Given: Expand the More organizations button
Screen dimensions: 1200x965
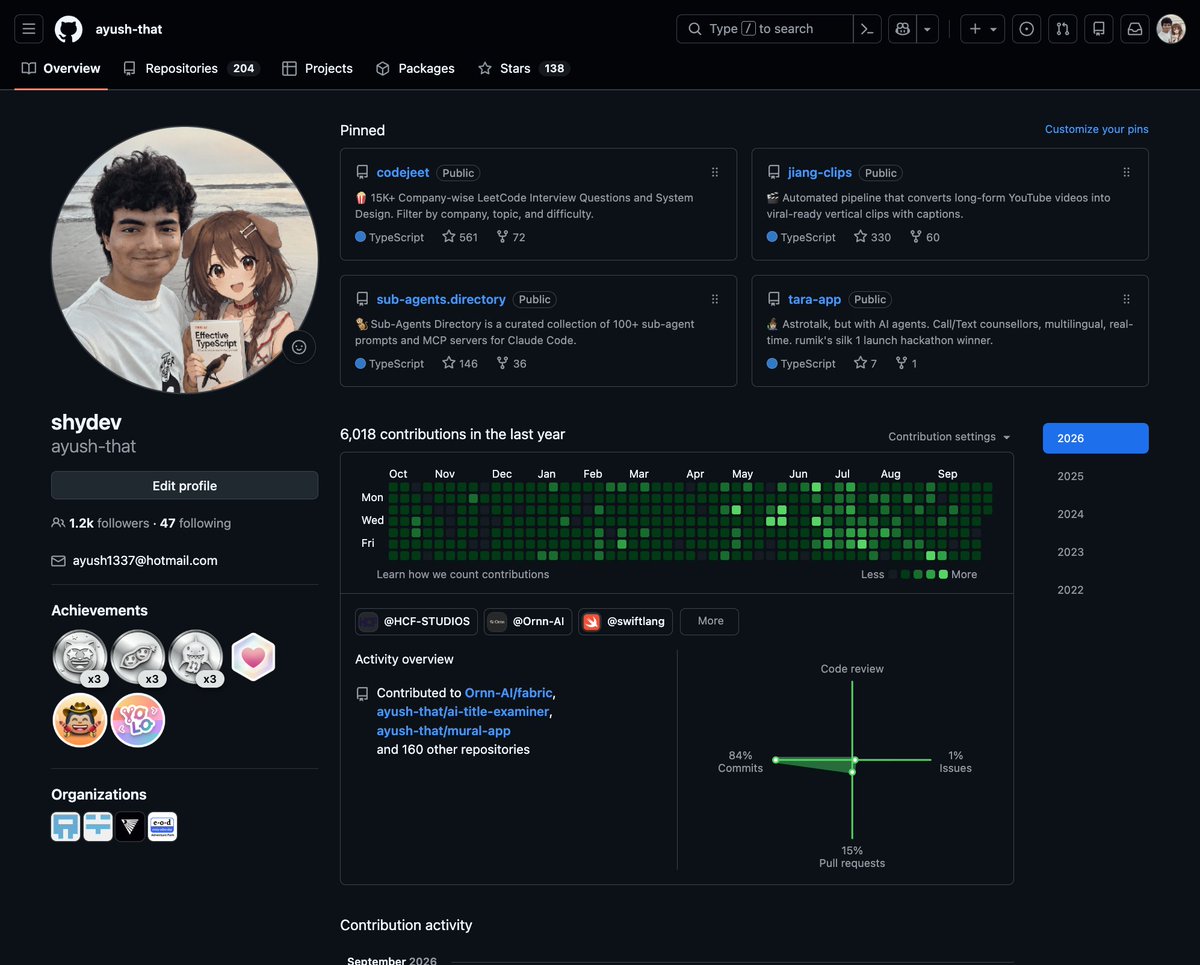Looking at the screenshot, I should tap(710, 621).
